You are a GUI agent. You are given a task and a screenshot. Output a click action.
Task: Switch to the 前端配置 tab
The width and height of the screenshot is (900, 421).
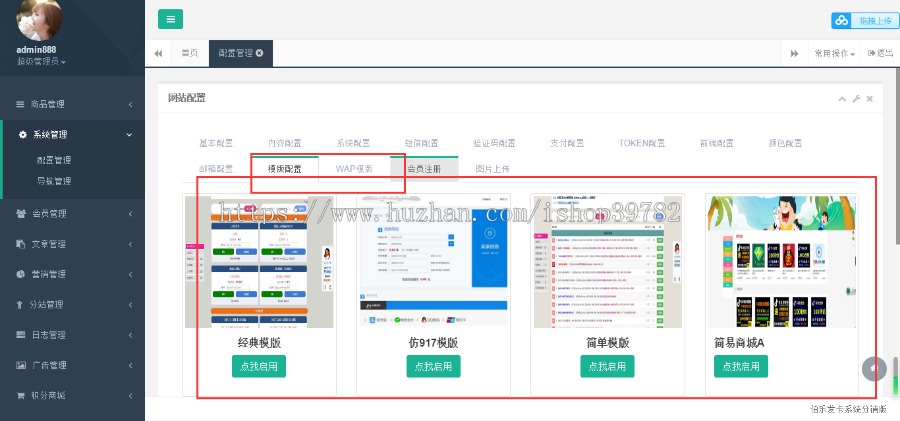coord(716,144)
